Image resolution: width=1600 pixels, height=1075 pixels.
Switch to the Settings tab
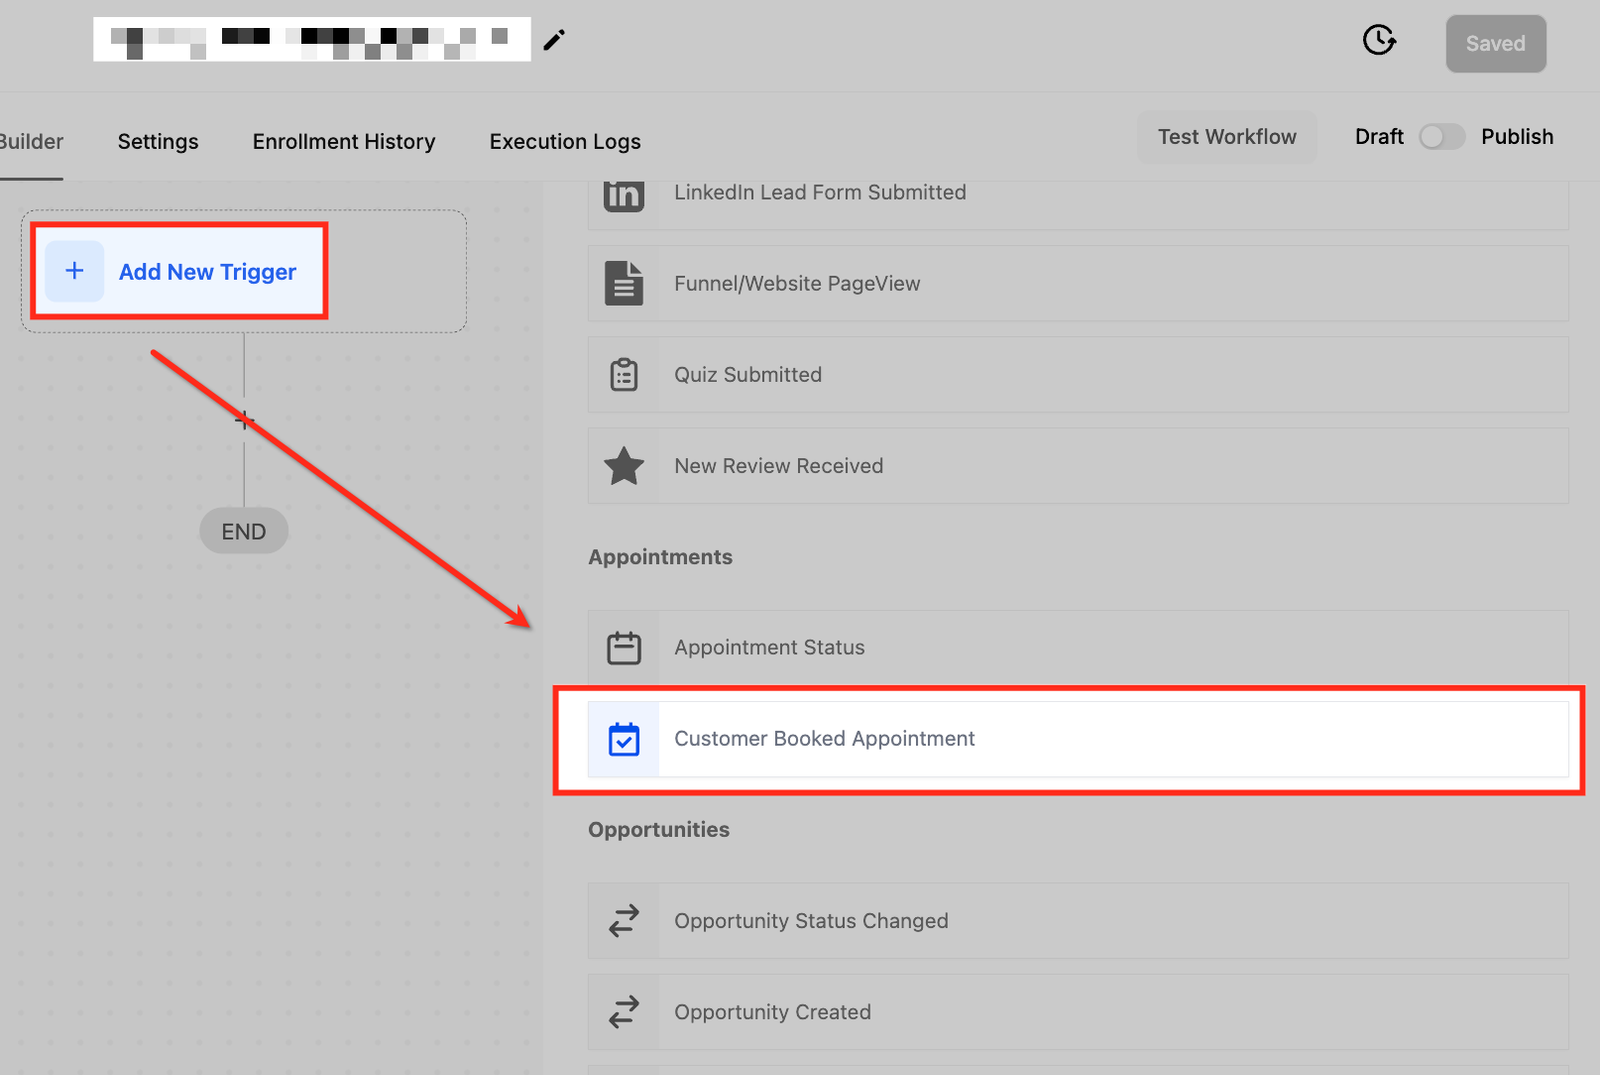tap(158, 142)
